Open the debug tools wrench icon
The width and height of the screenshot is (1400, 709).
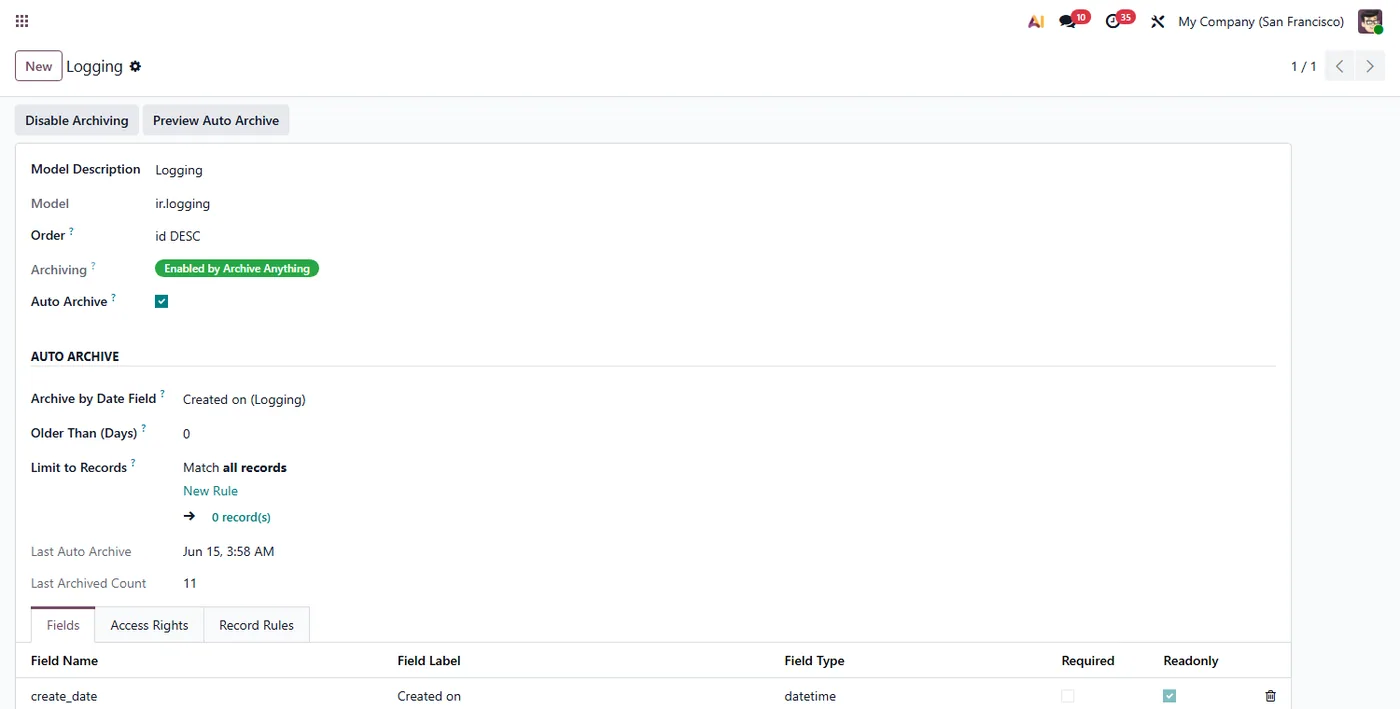pyautogui.click(x=1157, y=21)
